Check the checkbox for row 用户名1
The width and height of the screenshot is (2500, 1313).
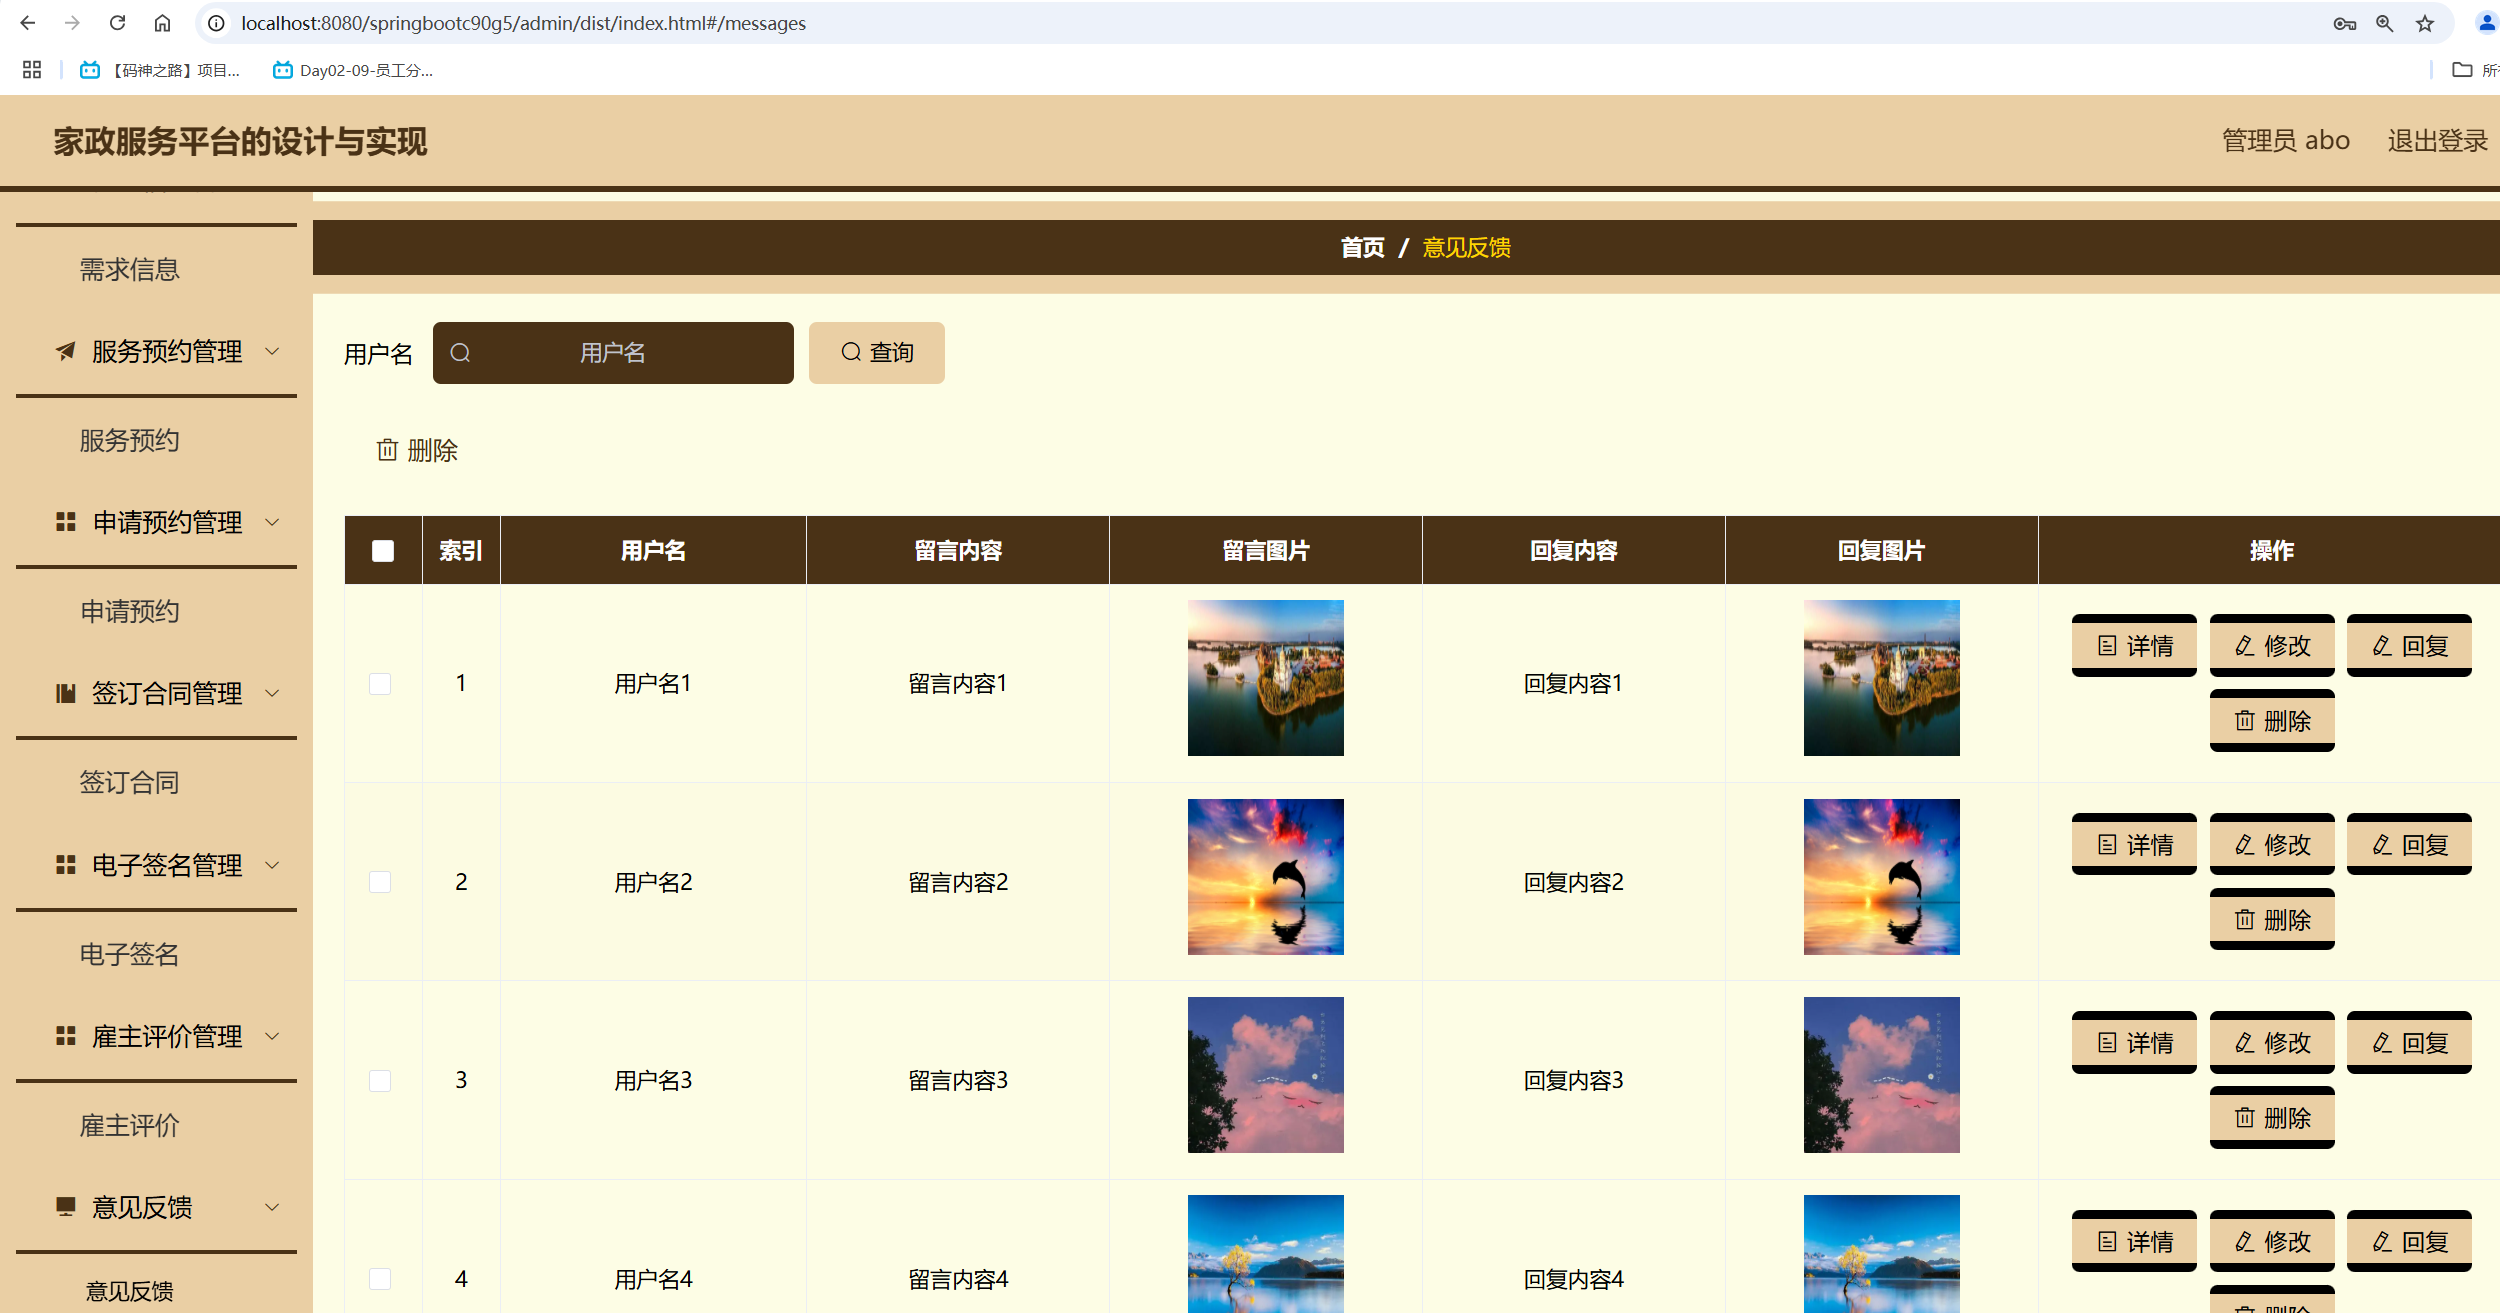[380, 684]
